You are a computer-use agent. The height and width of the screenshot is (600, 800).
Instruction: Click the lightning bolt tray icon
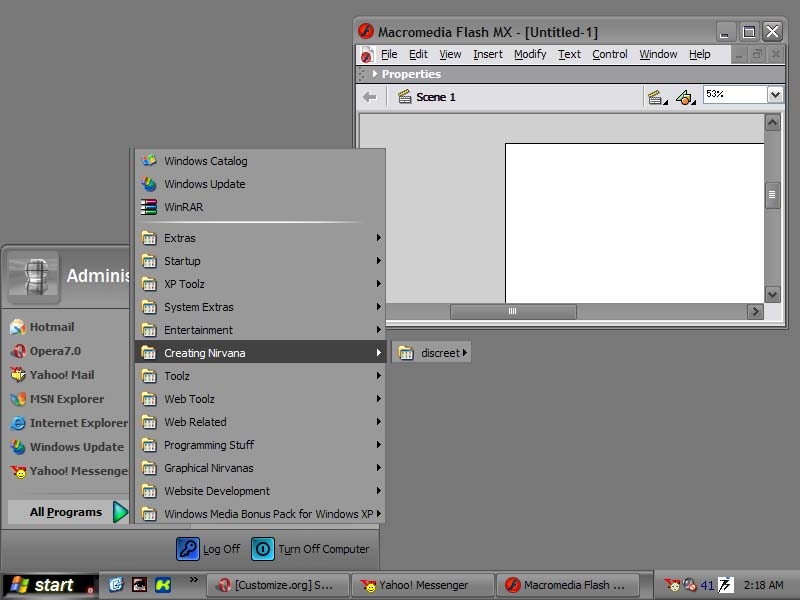coord(725,585)
